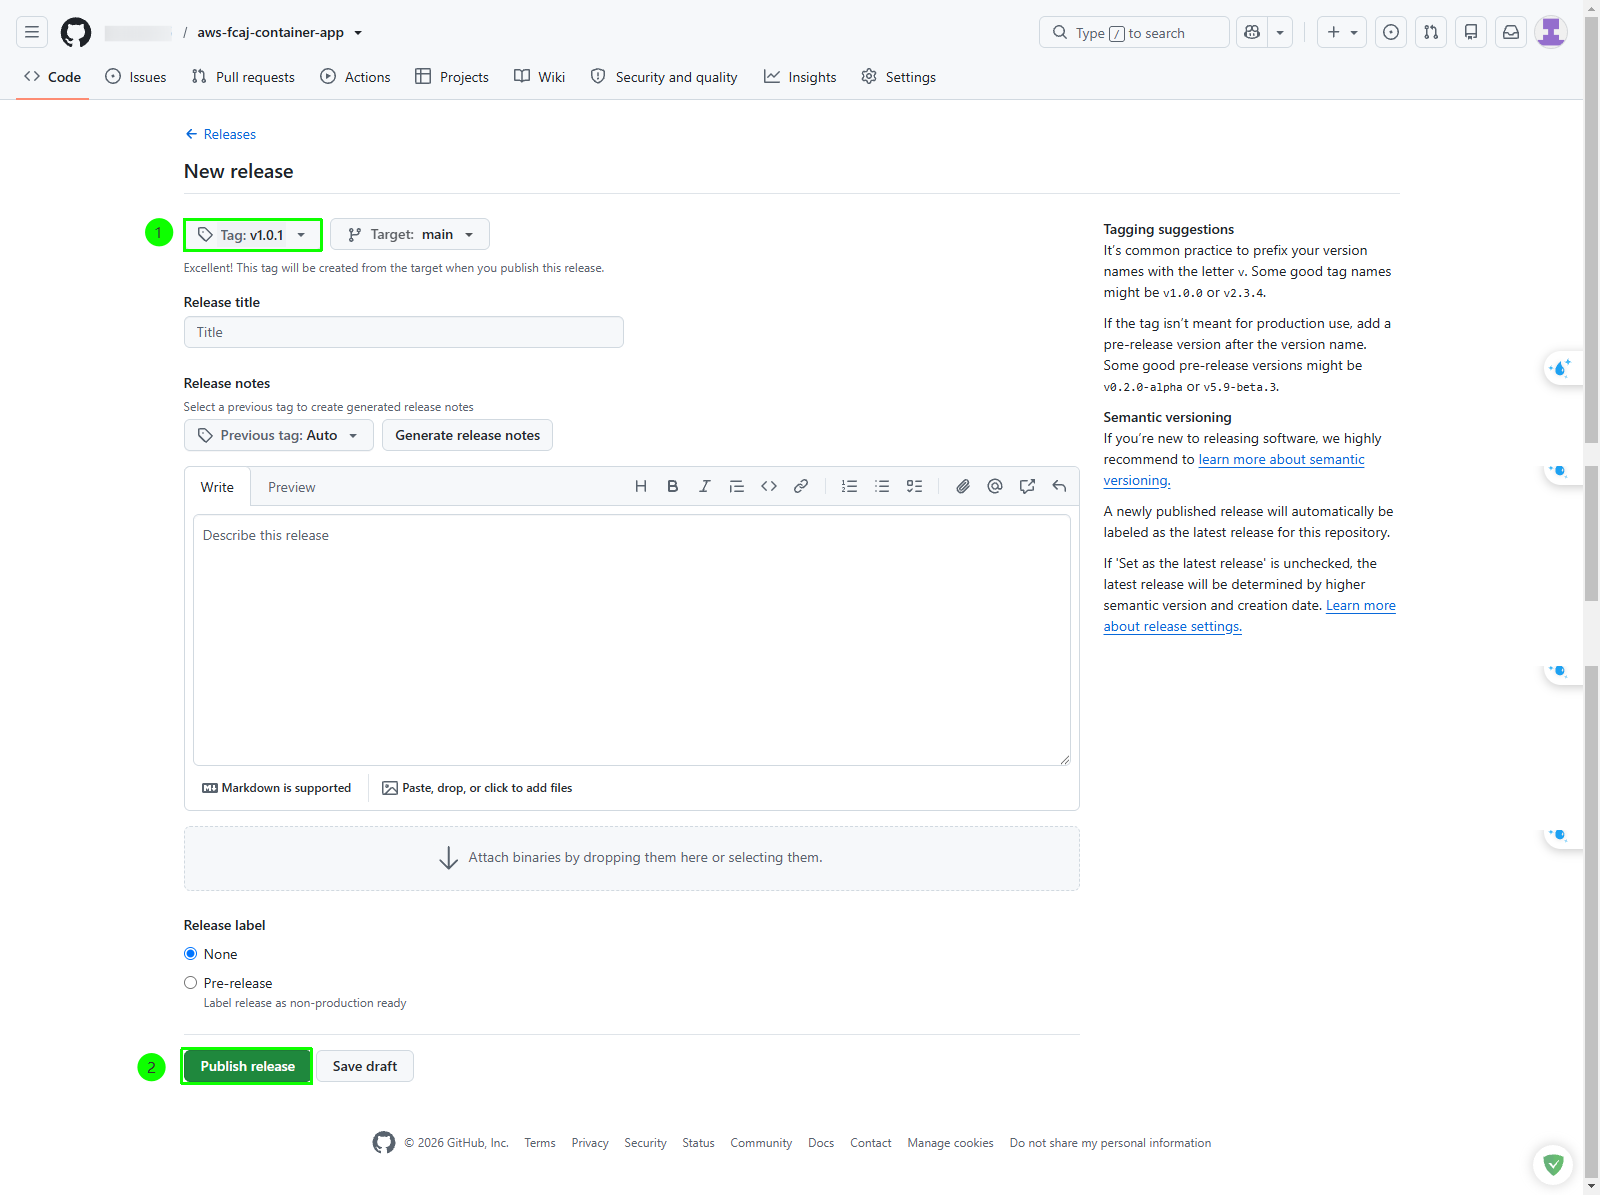Image resolution: width=1600 pixels, height=1195 pixels.
Task: Open the Pull requests tab
Action: (243, 77)
